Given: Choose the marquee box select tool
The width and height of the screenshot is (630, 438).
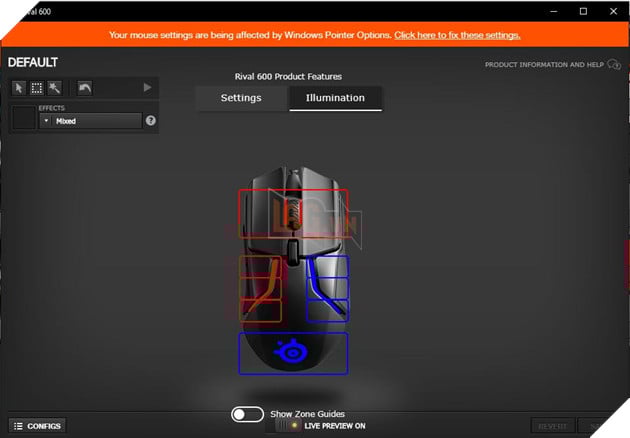Looking at the screenshot, I should [x=36, y=88].
